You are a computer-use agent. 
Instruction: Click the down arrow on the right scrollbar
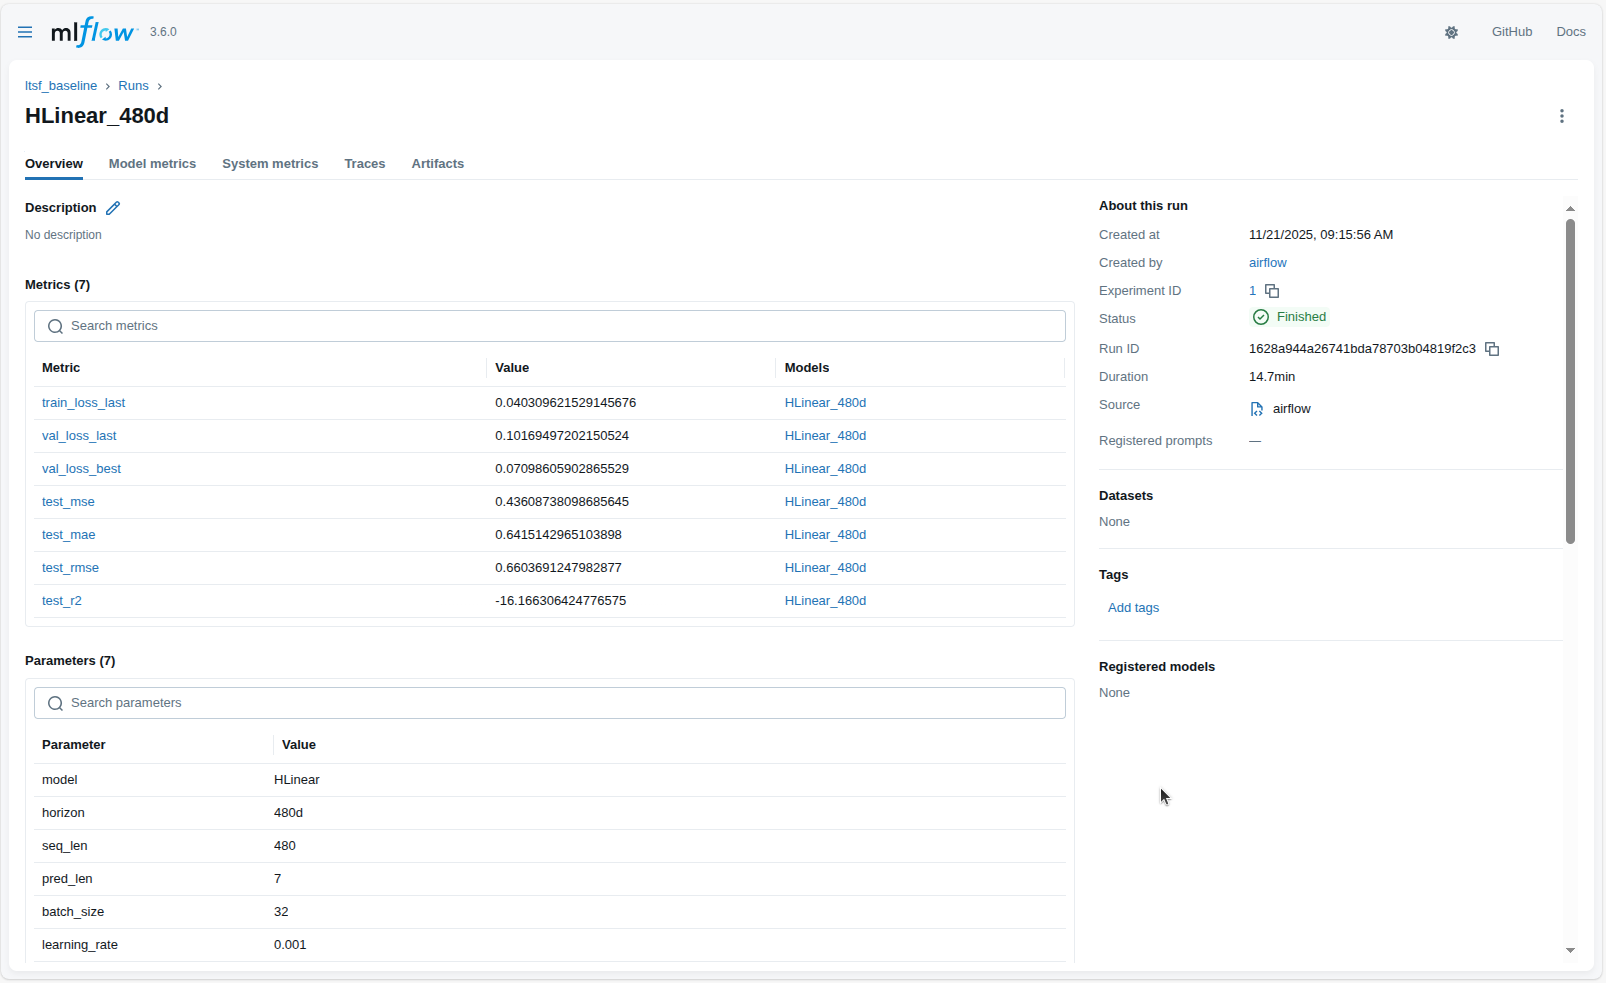[1570, 951]
